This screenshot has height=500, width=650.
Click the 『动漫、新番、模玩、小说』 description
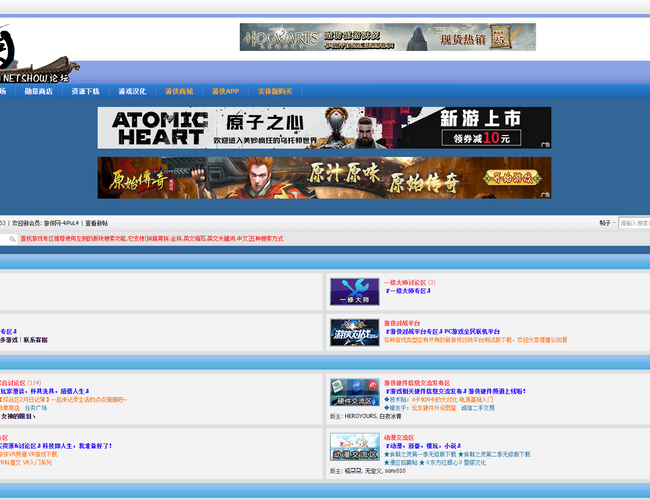pos(423,446)
